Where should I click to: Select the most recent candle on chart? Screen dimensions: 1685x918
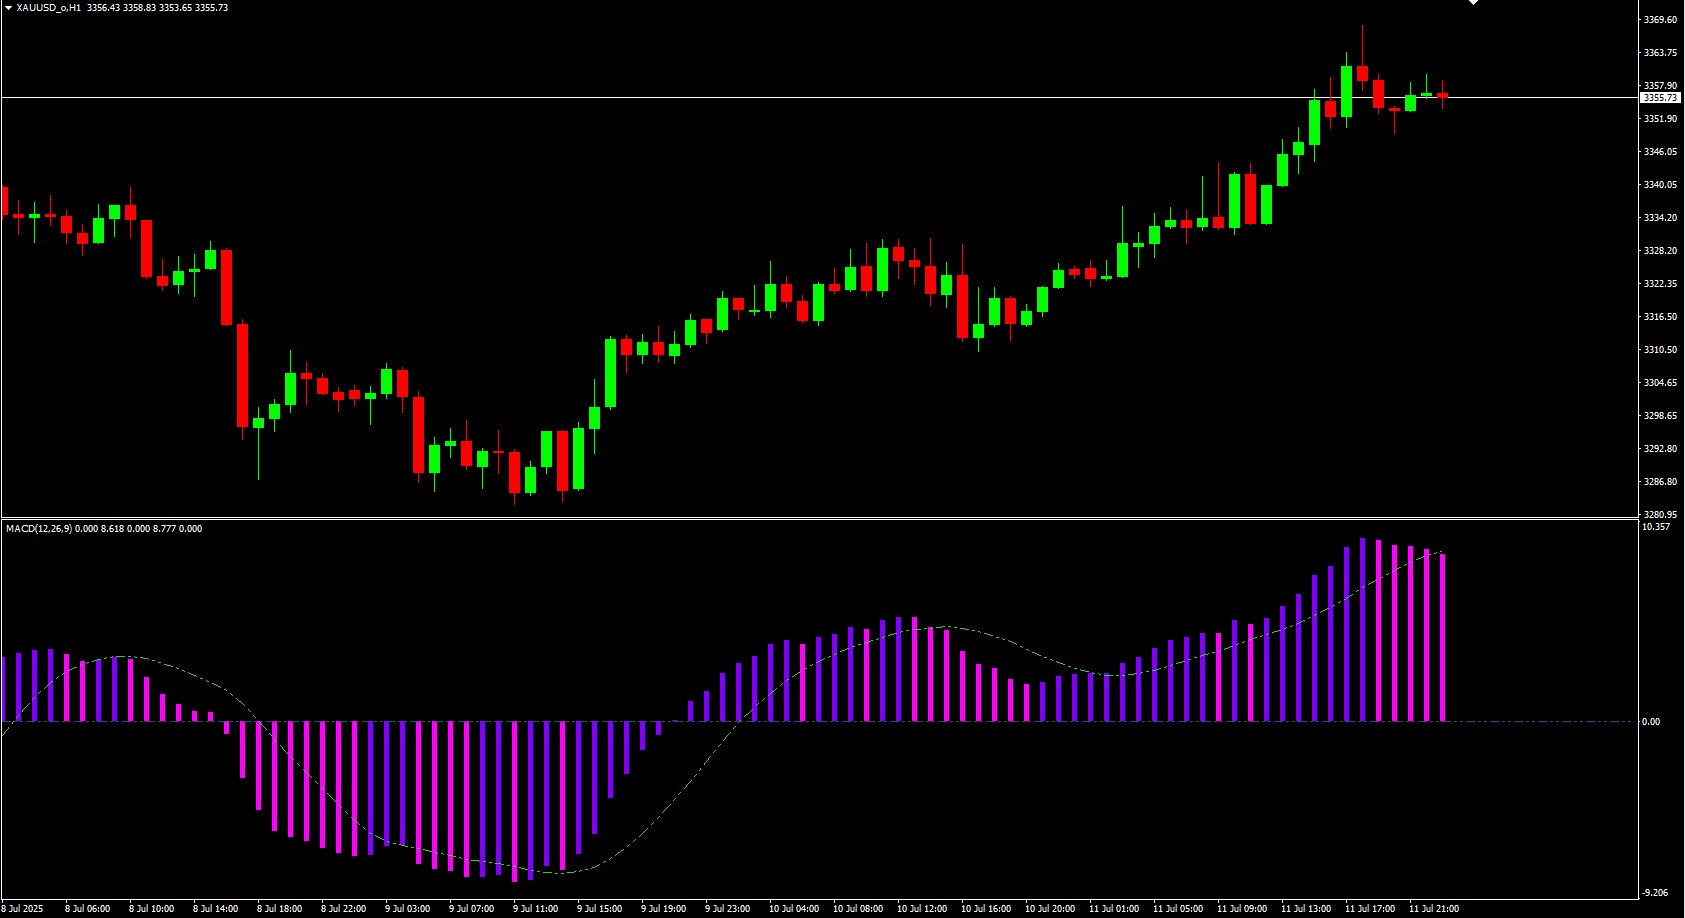tap(1442, 95)
